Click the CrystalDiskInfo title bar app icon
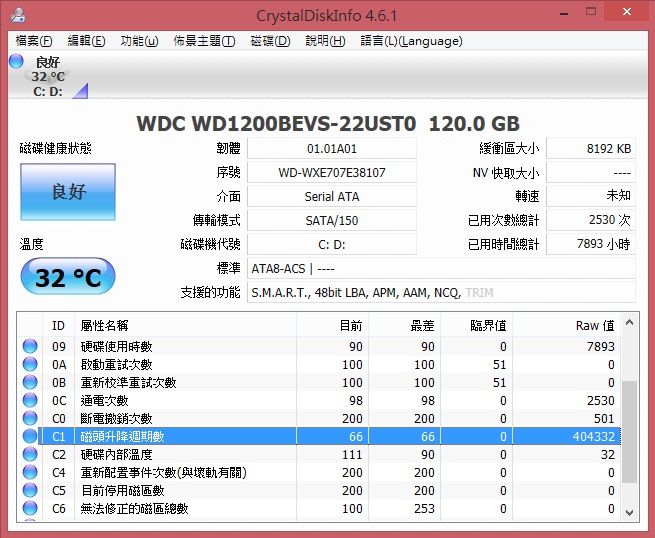 tap(18, 15)
